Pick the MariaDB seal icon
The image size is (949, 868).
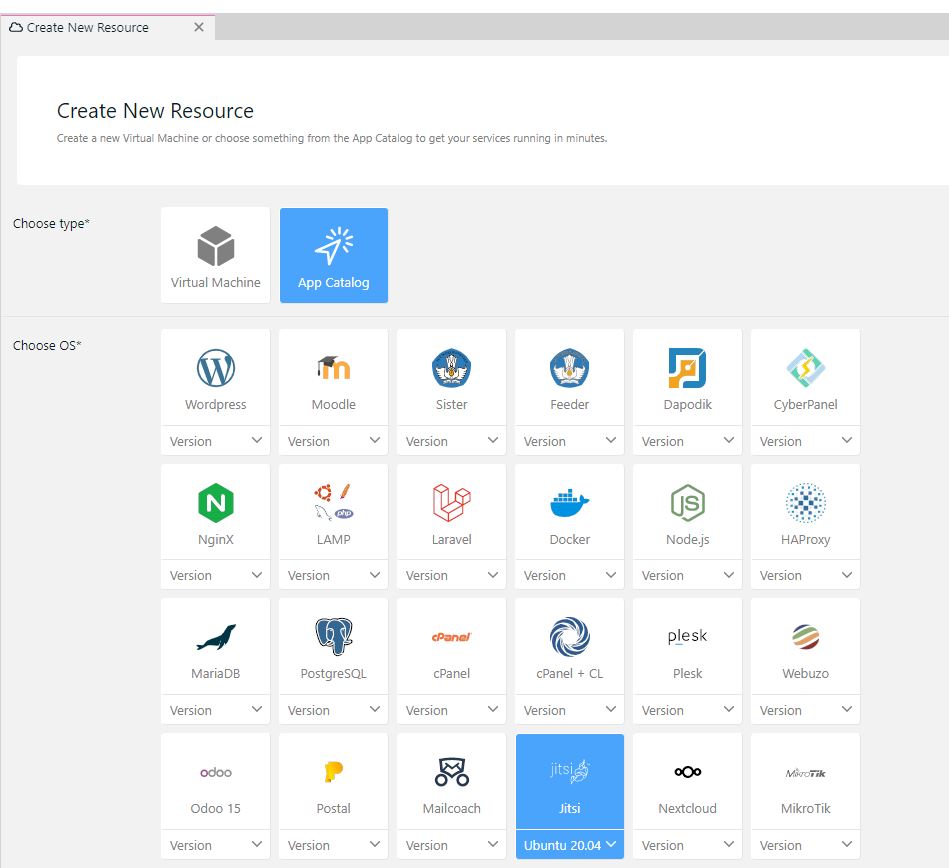pos(215,637)
